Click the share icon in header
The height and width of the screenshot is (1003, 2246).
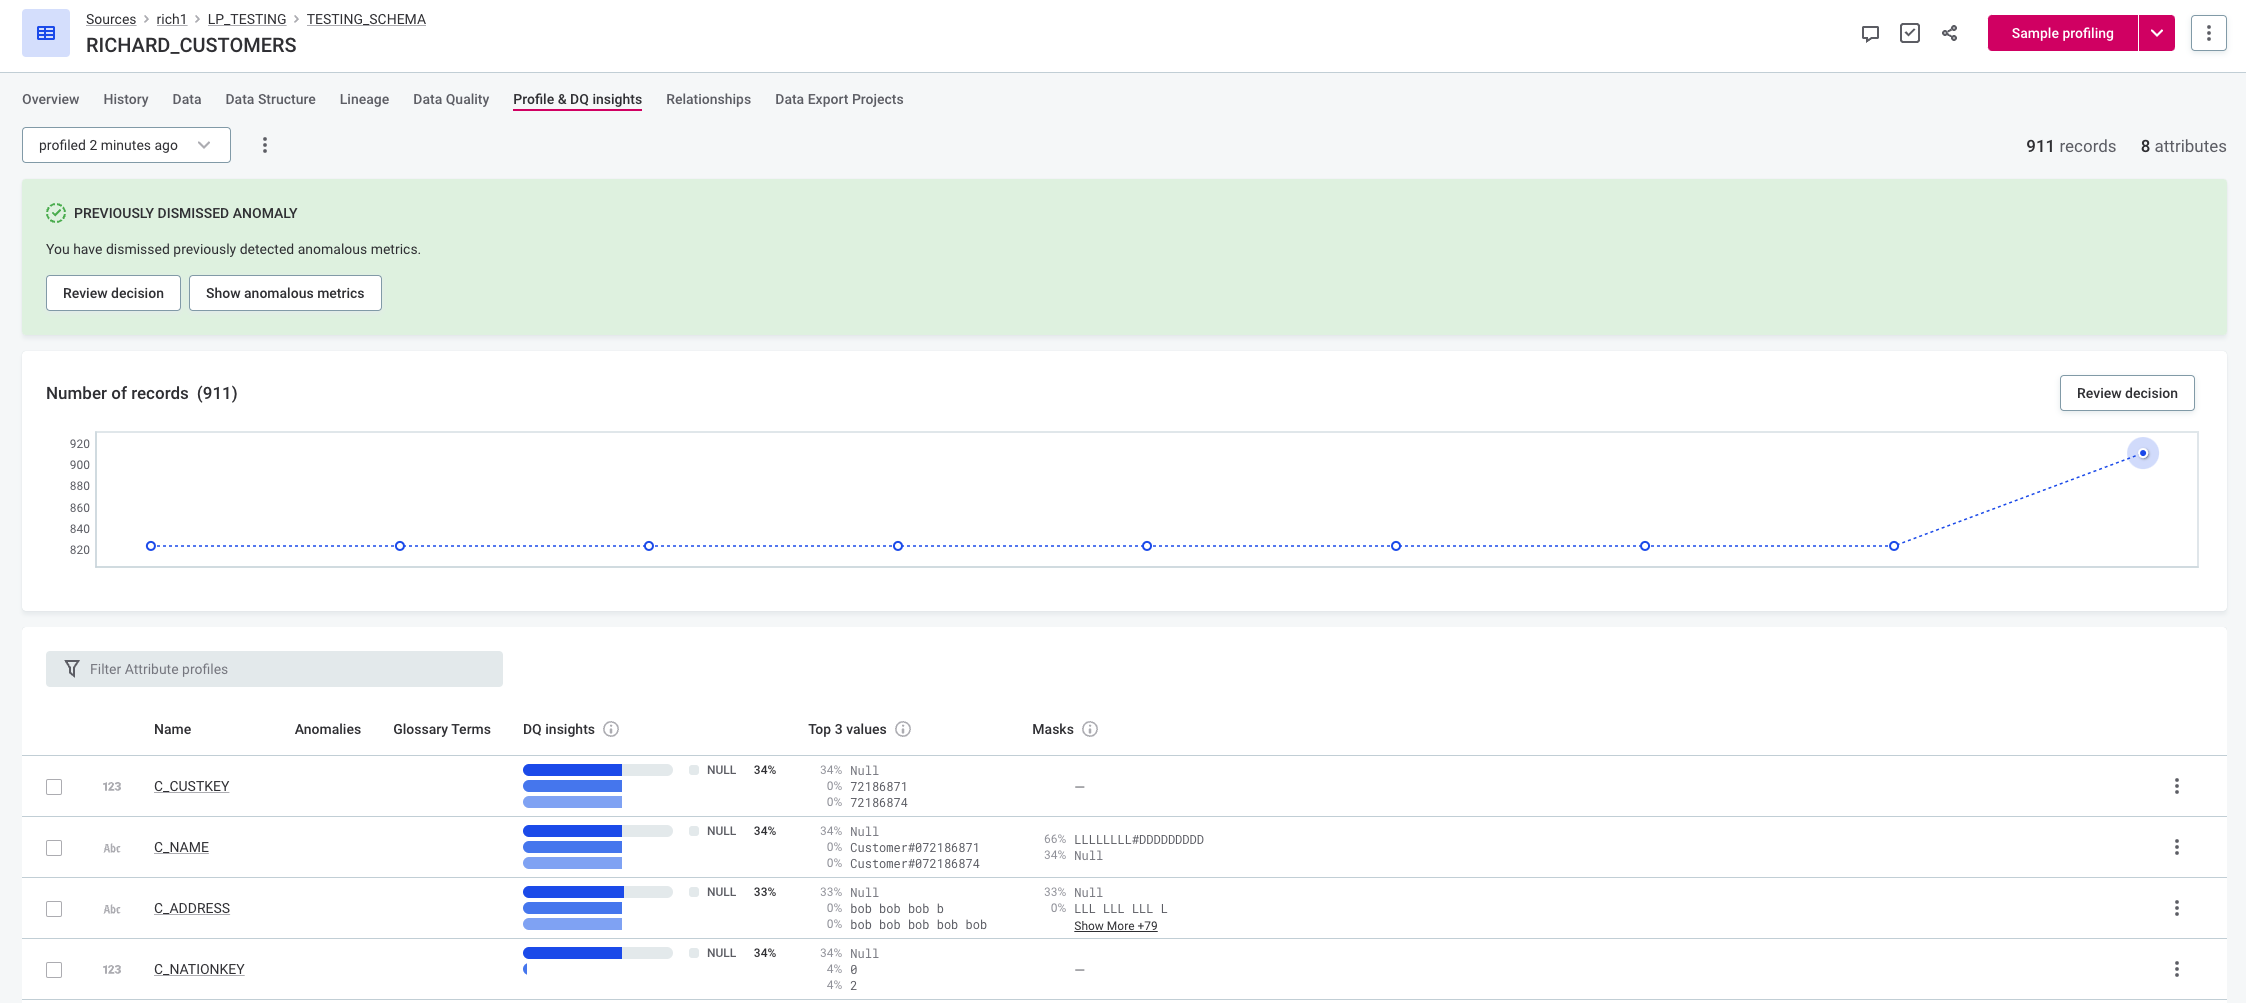1950,33
